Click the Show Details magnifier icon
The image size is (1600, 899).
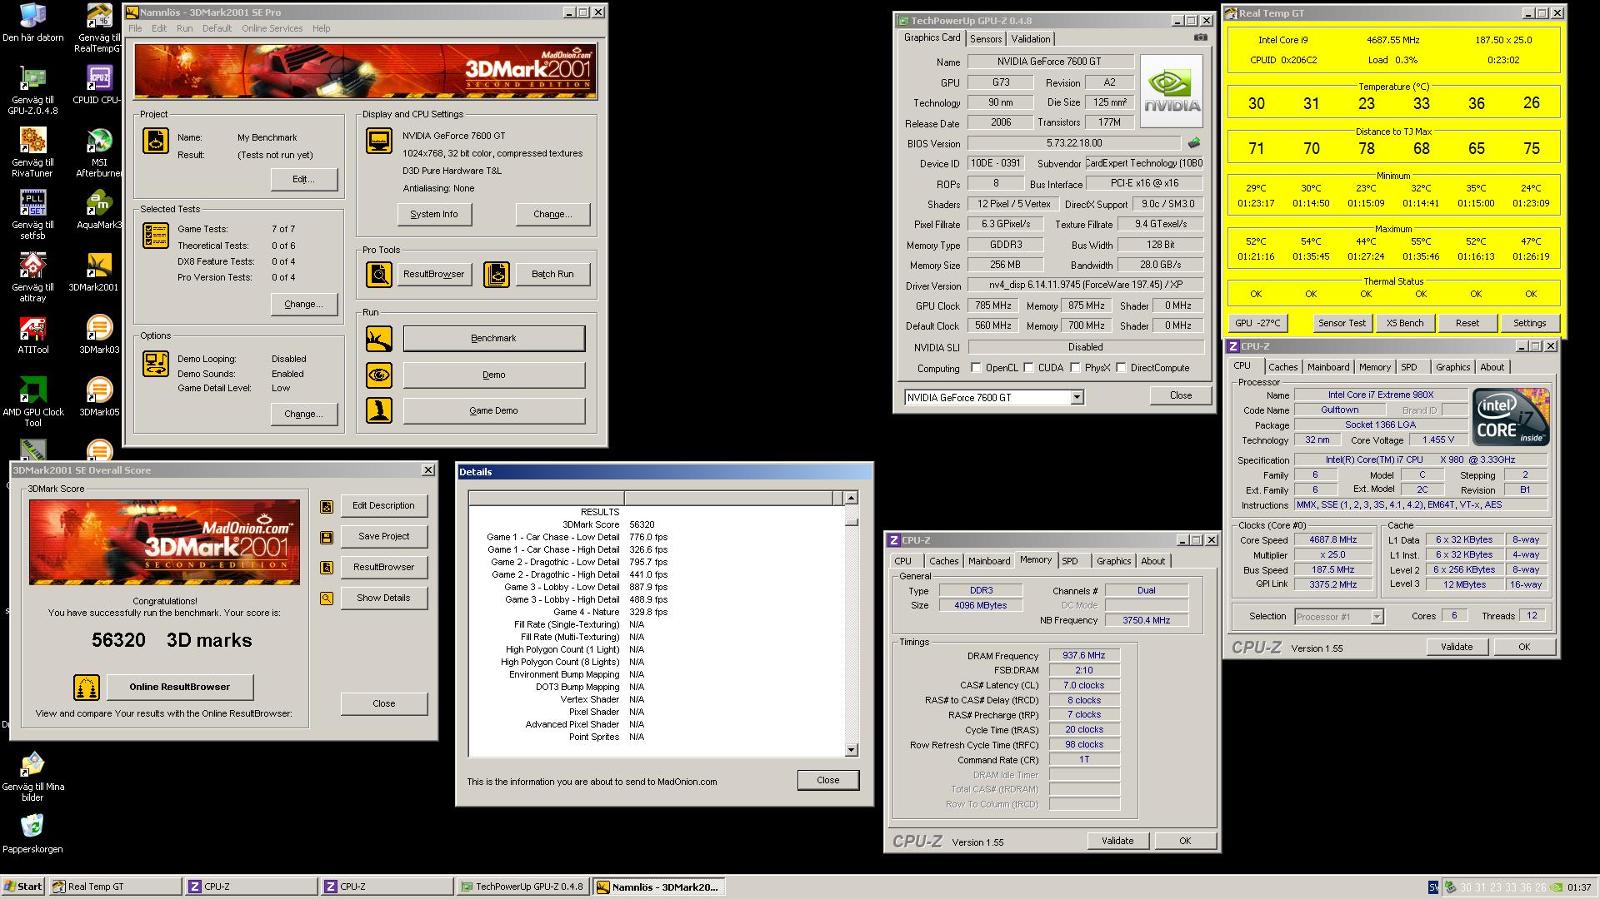pyautogui.click(x=326, y=598)
